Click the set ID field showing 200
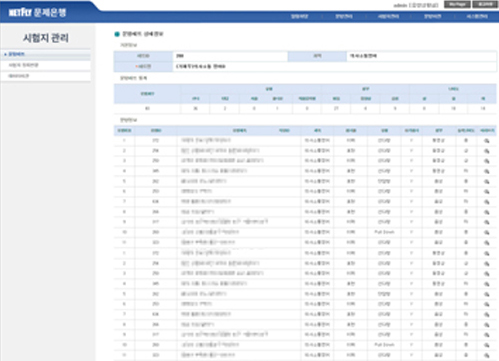499x361 pixels. coord(230,56)
